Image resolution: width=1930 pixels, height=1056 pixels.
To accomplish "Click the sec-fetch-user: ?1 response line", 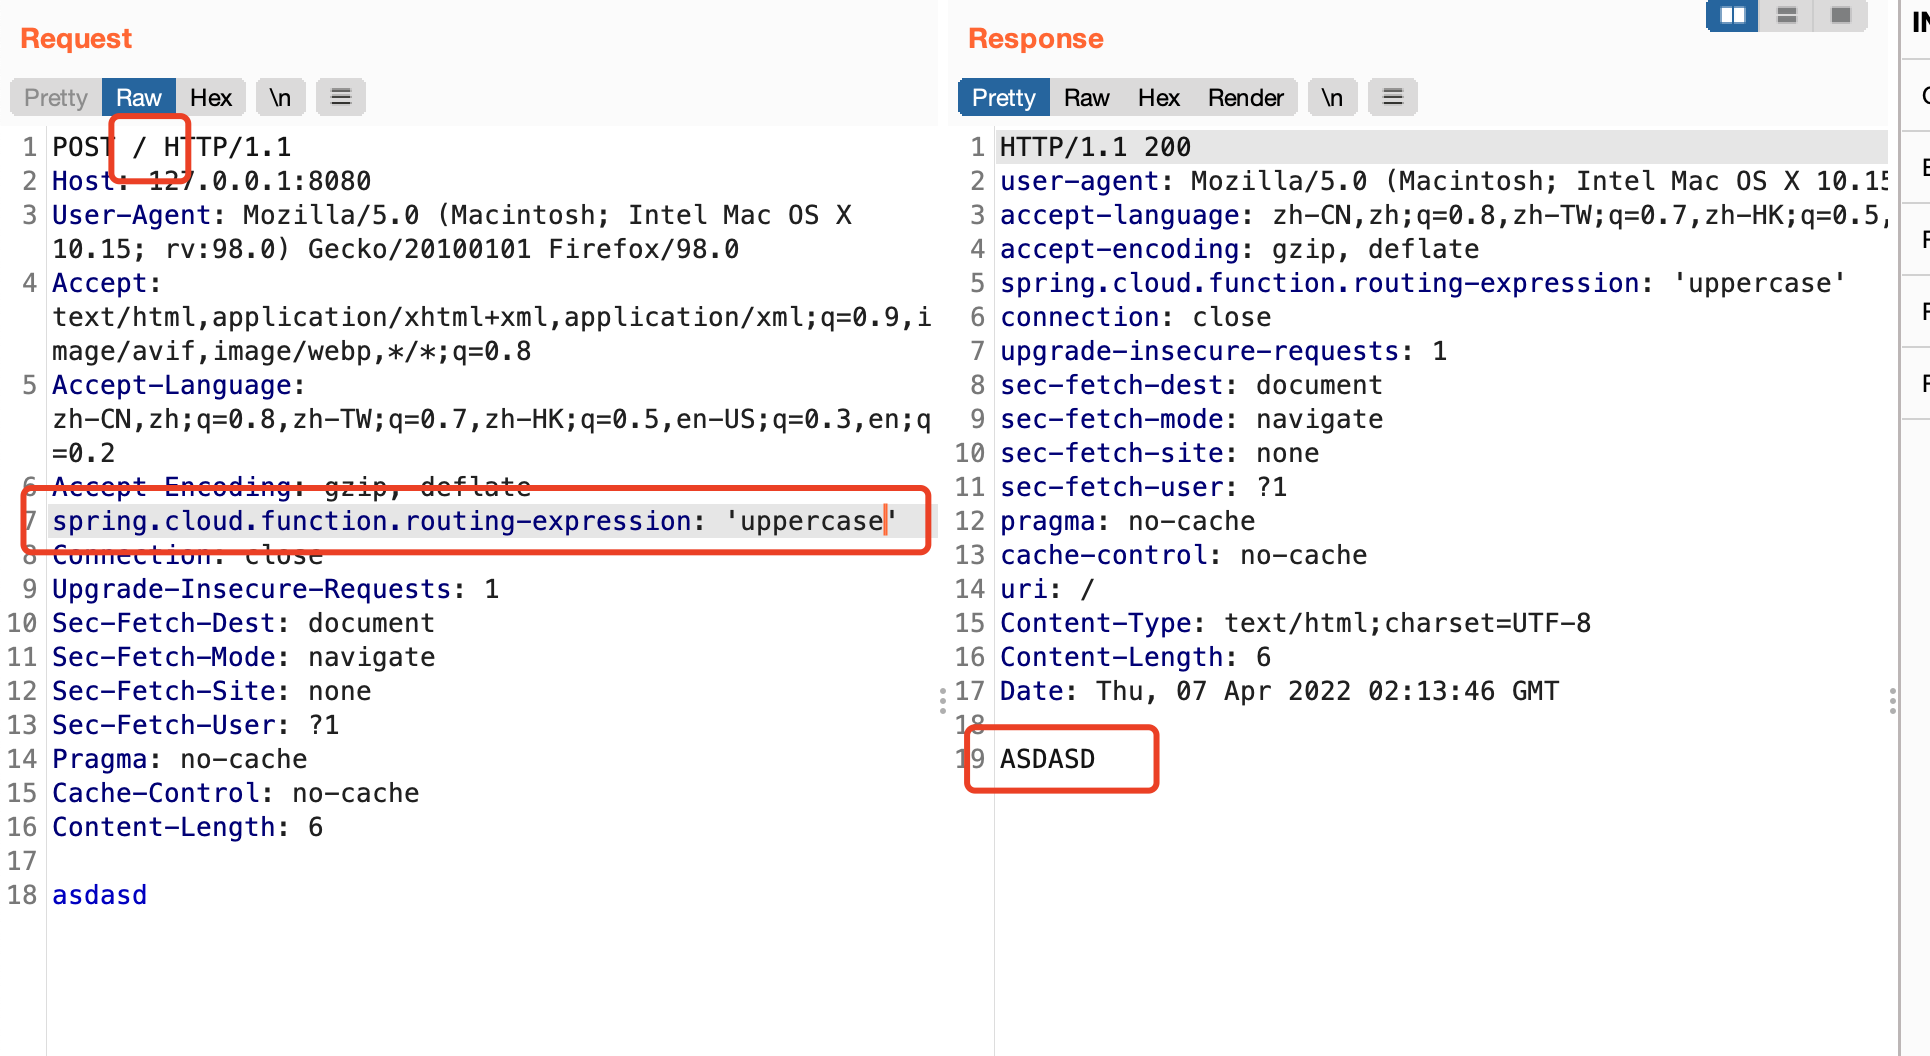I will (1144, 487).
